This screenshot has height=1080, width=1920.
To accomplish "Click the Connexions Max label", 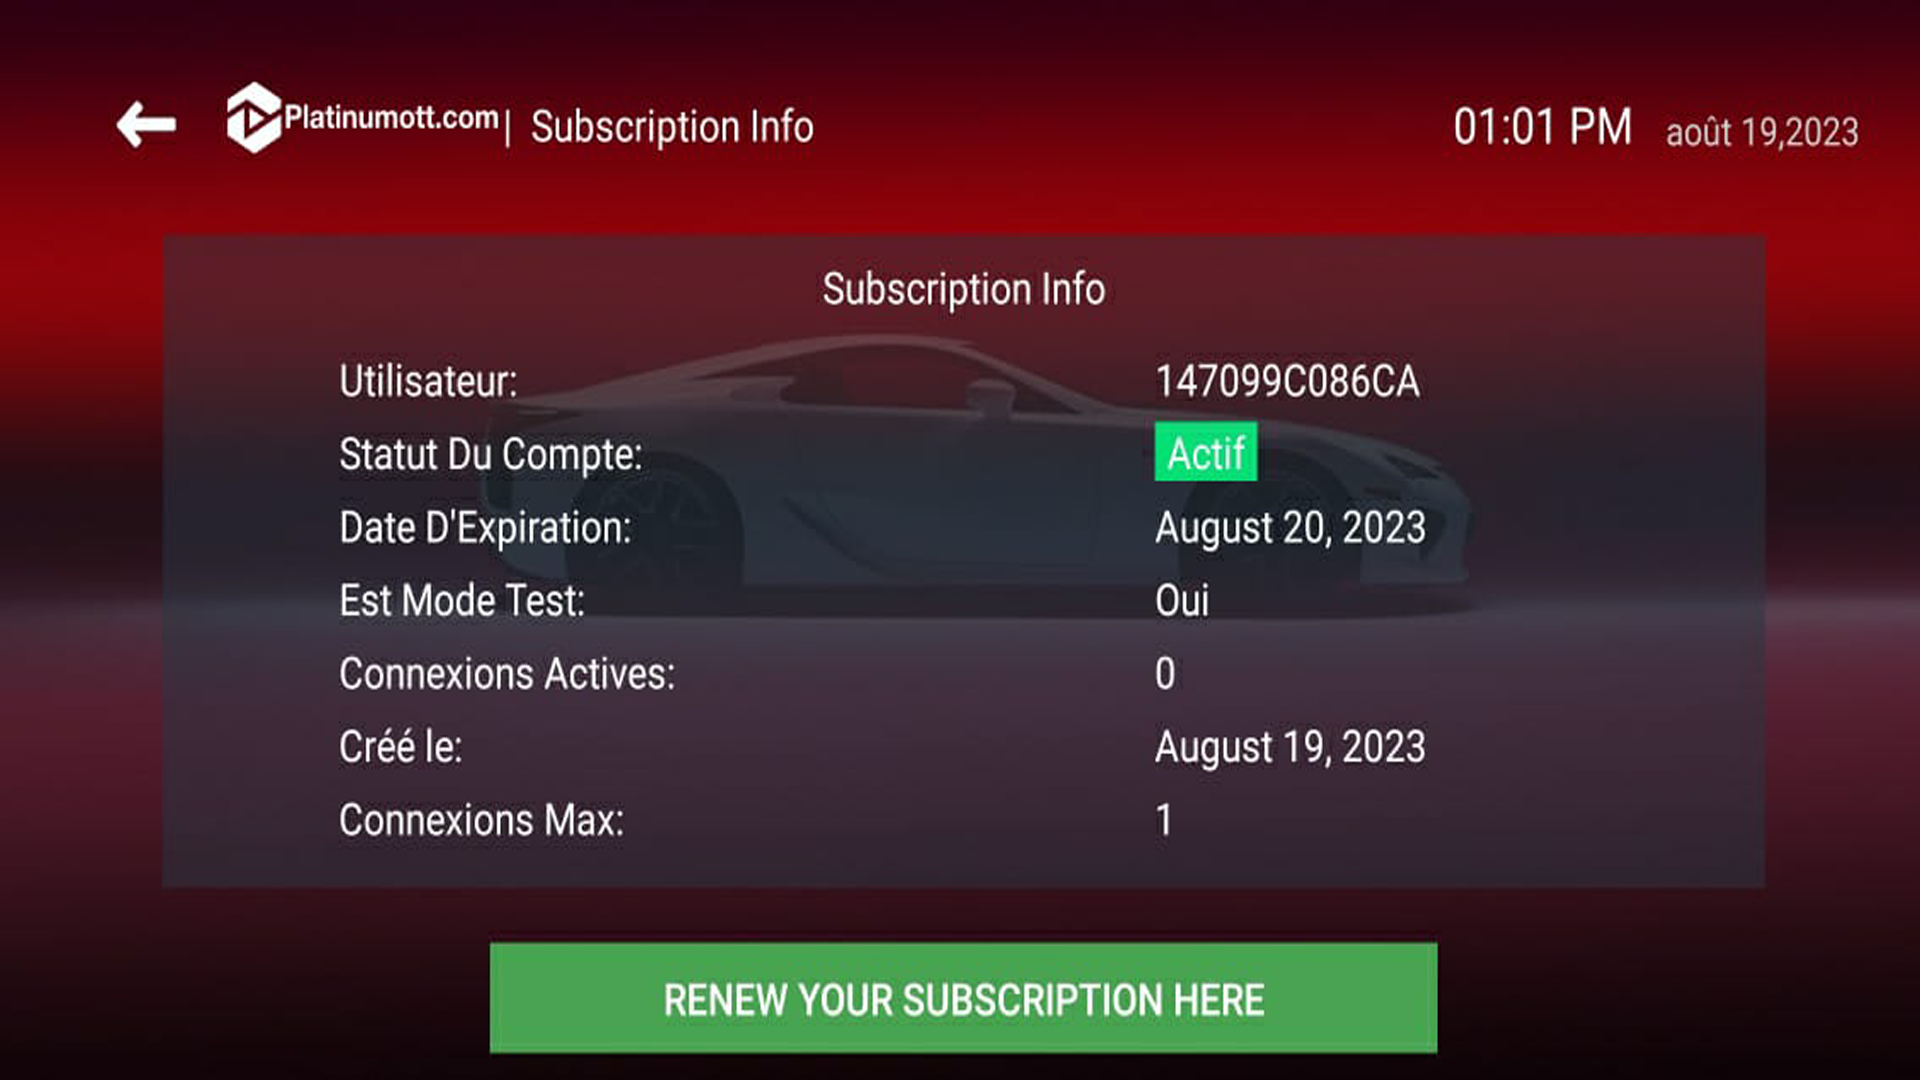I will click(482, 820).
